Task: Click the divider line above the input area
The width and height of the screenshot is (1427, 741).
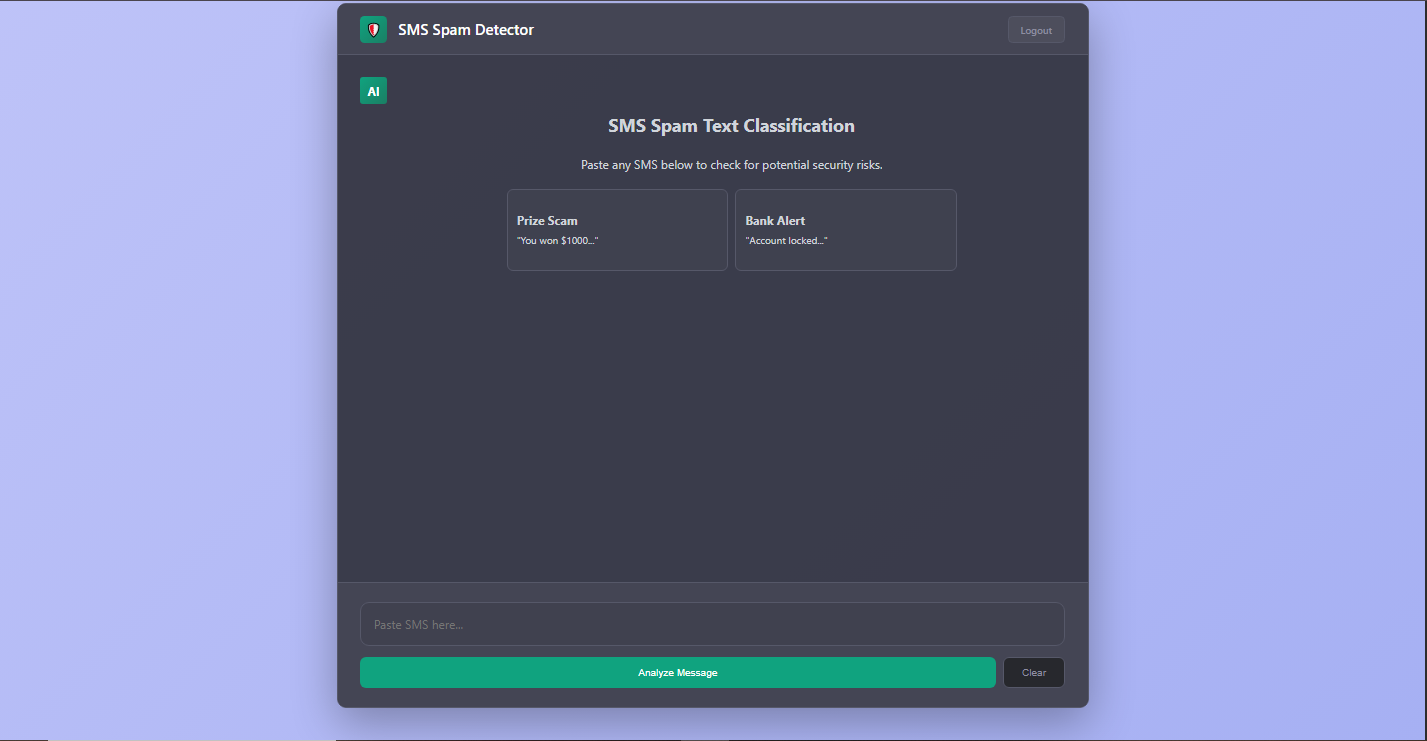Action: click(x=712, y=582)
